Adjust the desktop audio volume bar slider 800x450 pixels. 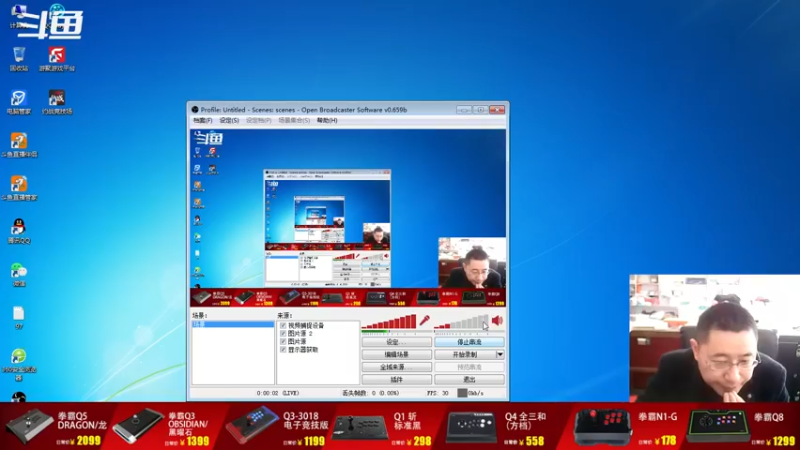pyautogui.click(x=461, y=322)
